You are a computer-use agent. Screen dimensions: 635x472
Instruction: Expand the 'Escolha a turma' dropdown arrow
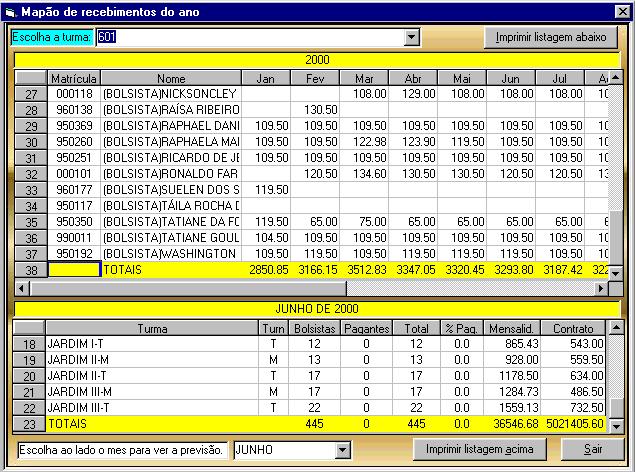(411, 37)
